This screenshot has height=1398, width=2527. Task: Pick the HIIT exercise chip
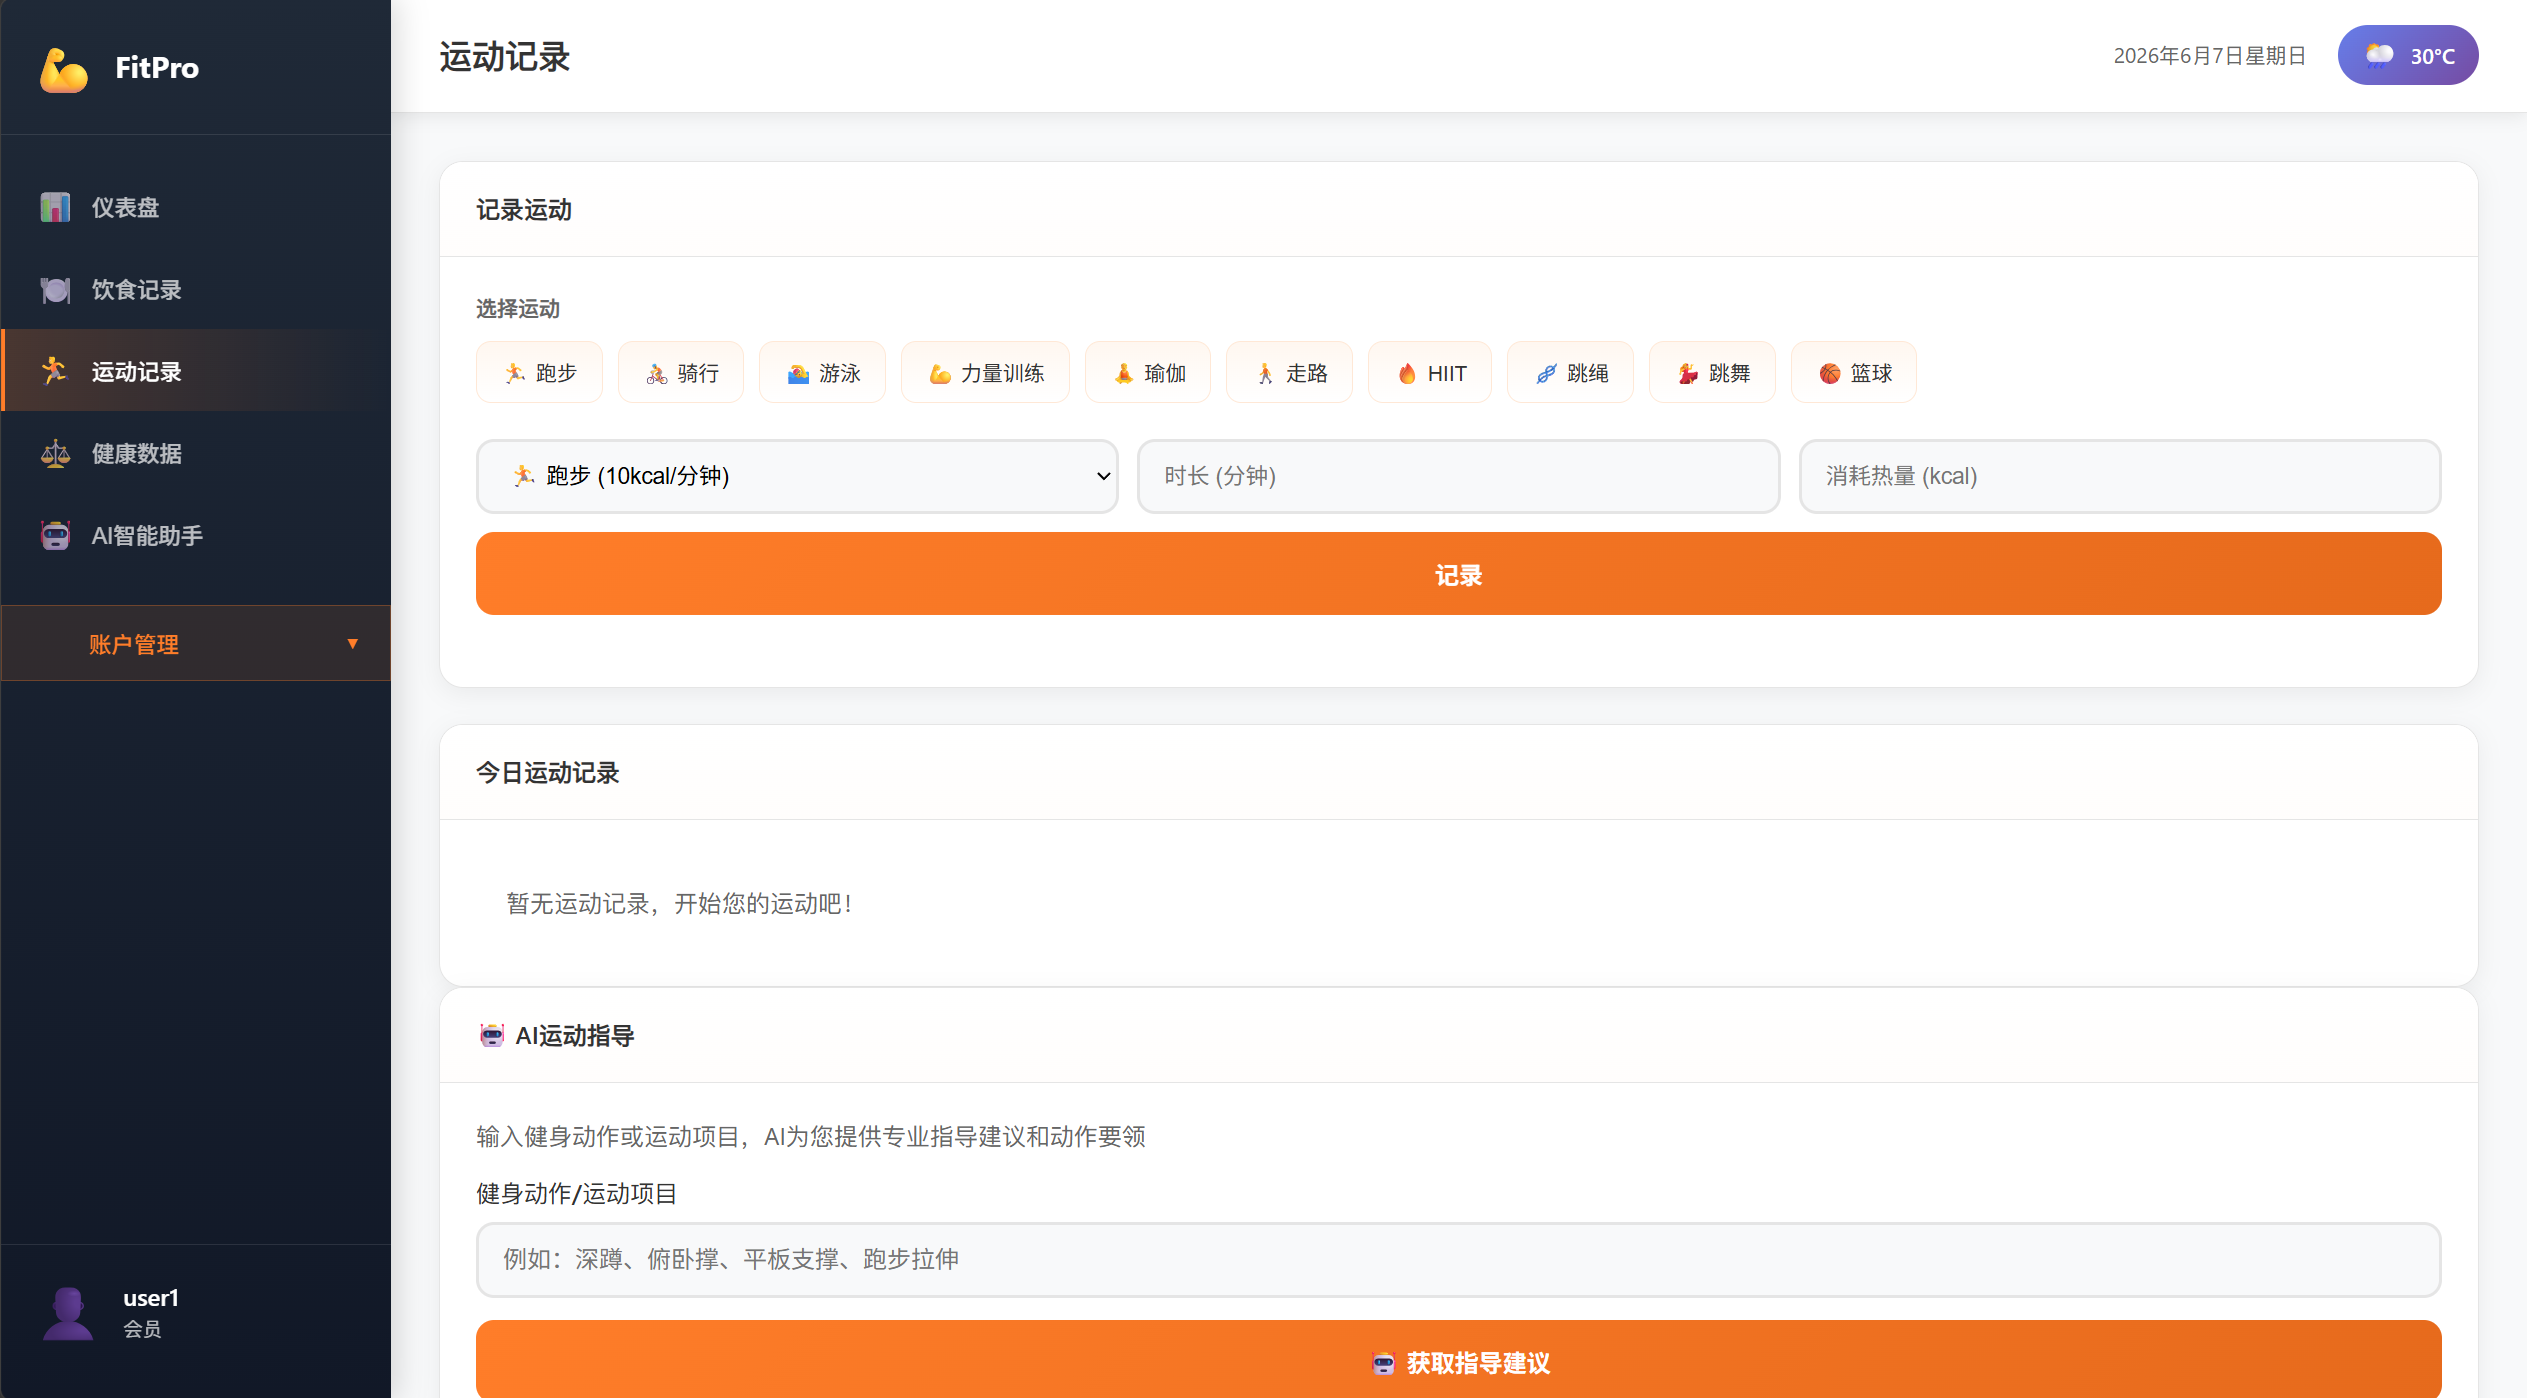(1430, 373)
